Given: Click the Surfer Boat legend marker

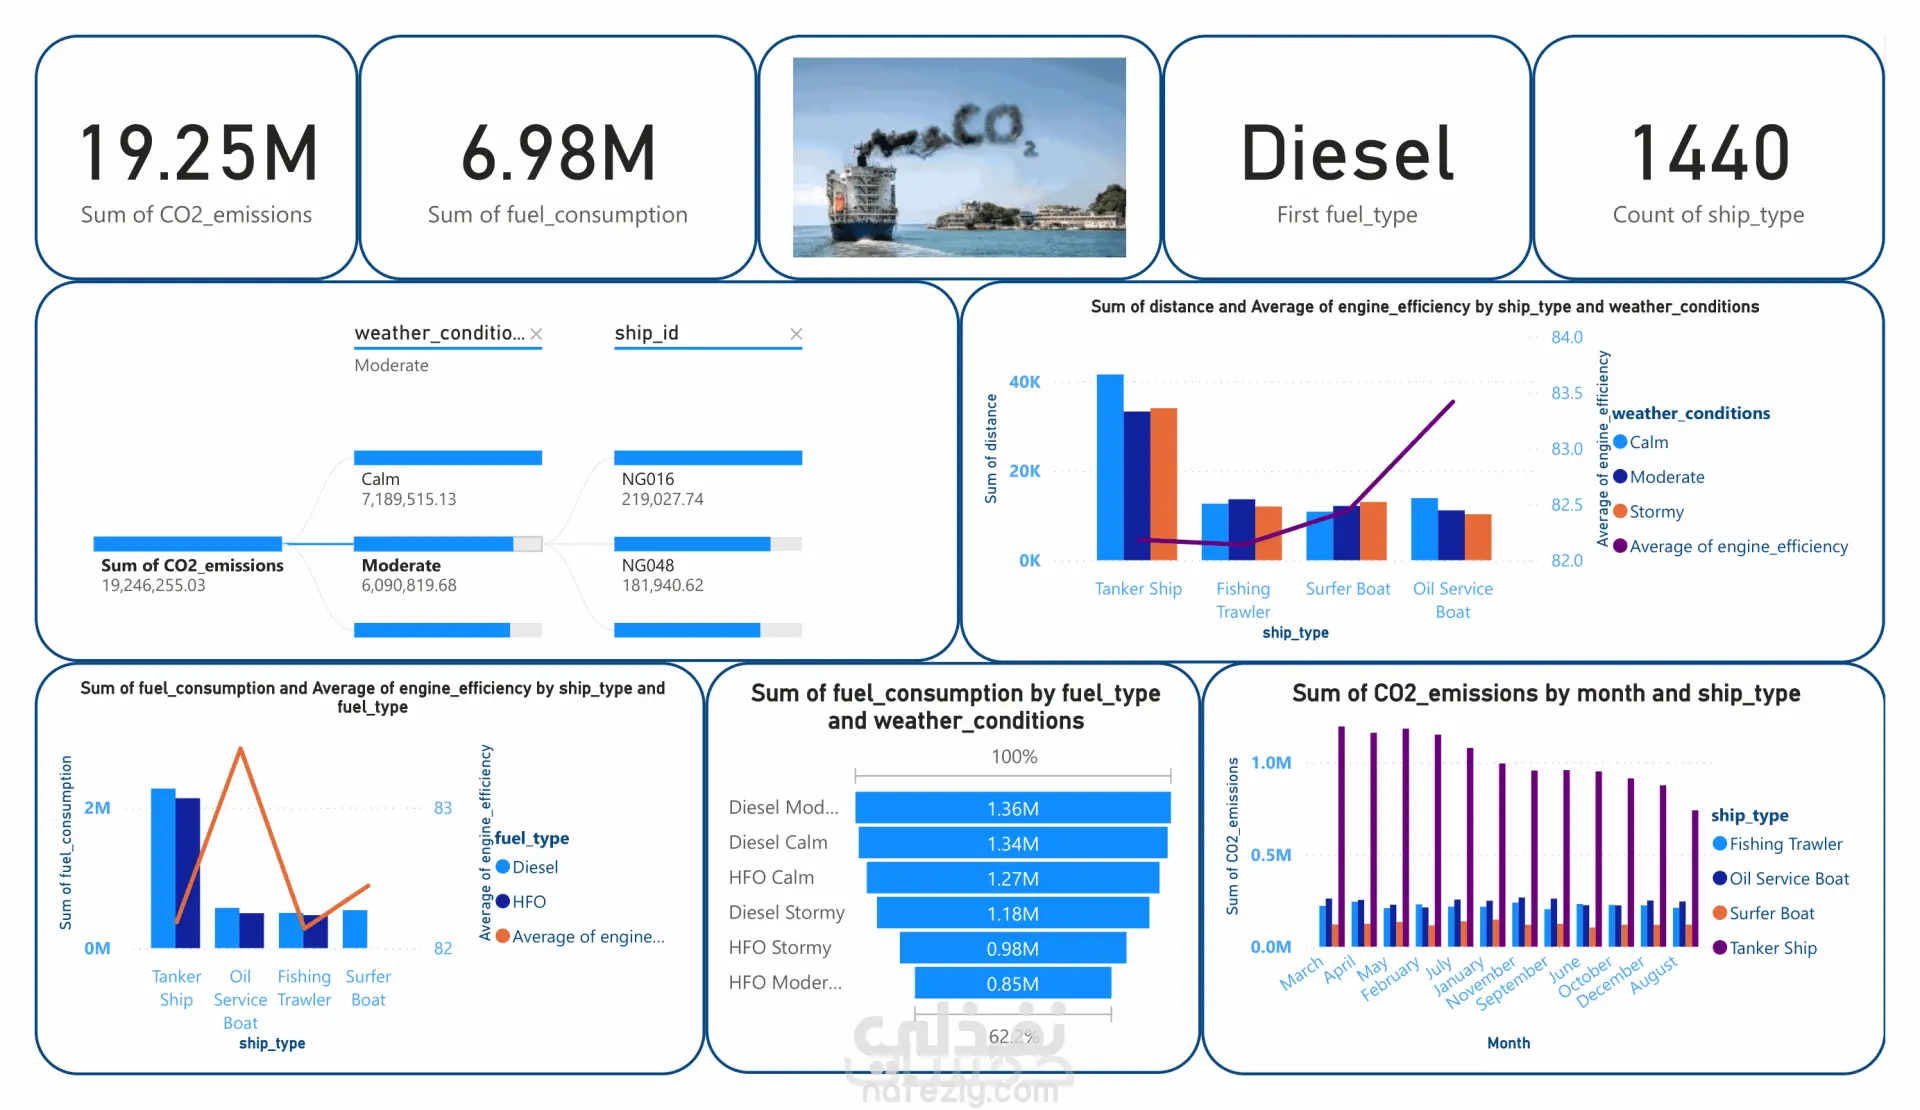Looking at the screenshot, I should click(x=1720, y=913).
